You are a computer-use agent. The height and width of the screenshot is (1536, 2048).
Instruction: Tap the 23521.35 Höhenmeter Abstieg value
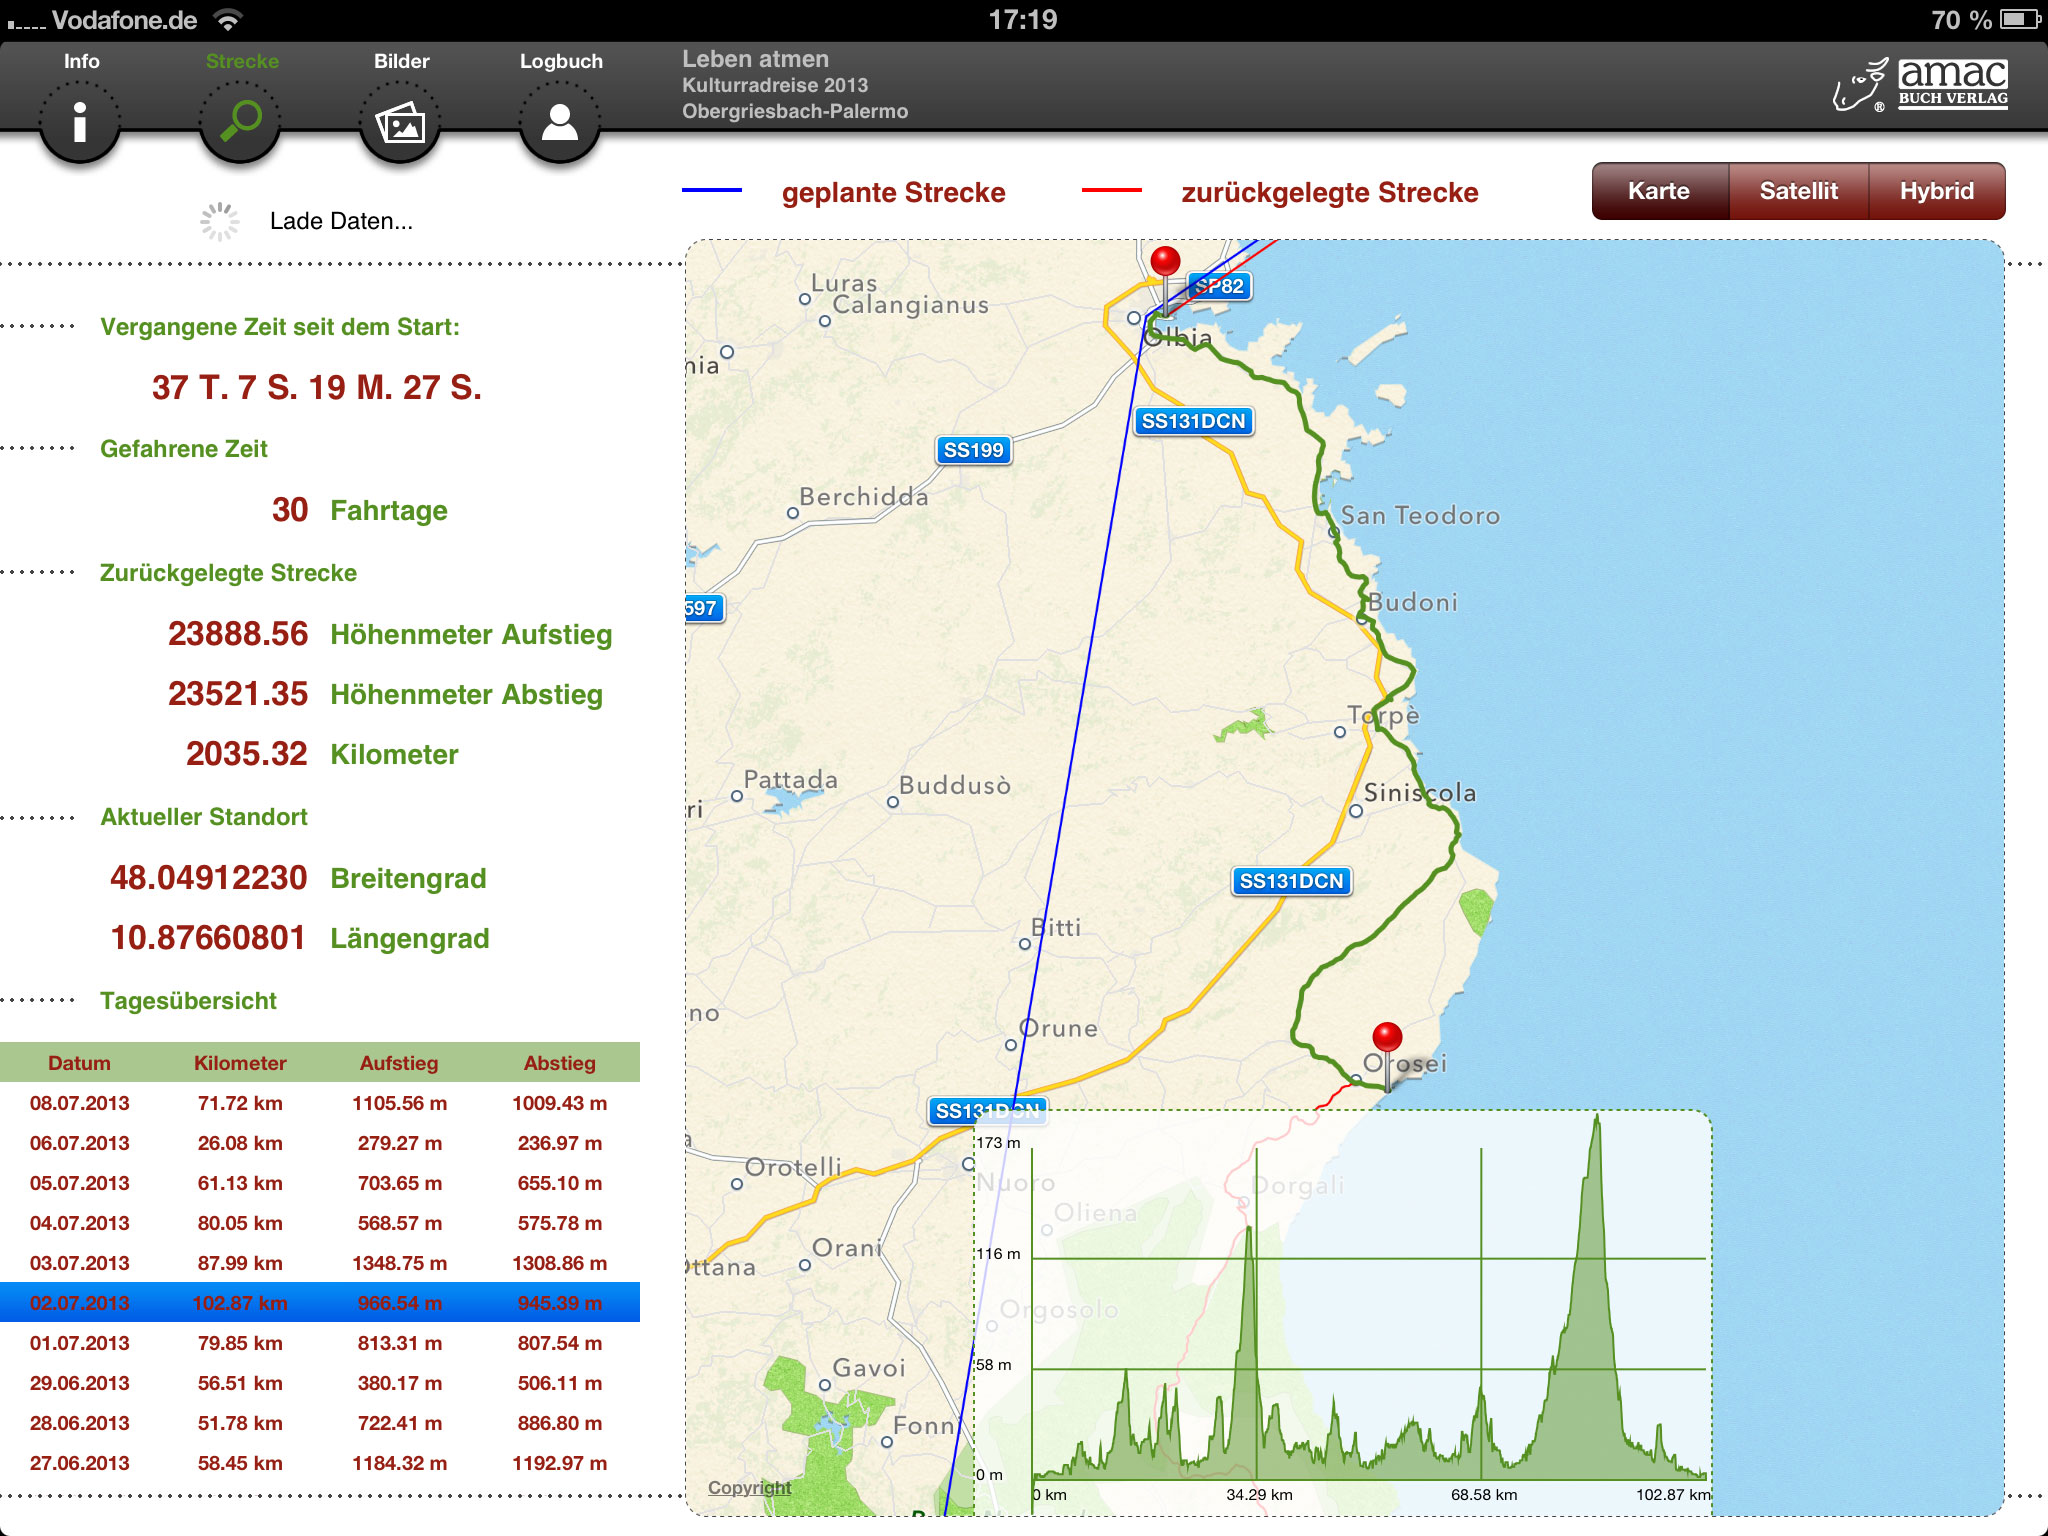(238, 694)
